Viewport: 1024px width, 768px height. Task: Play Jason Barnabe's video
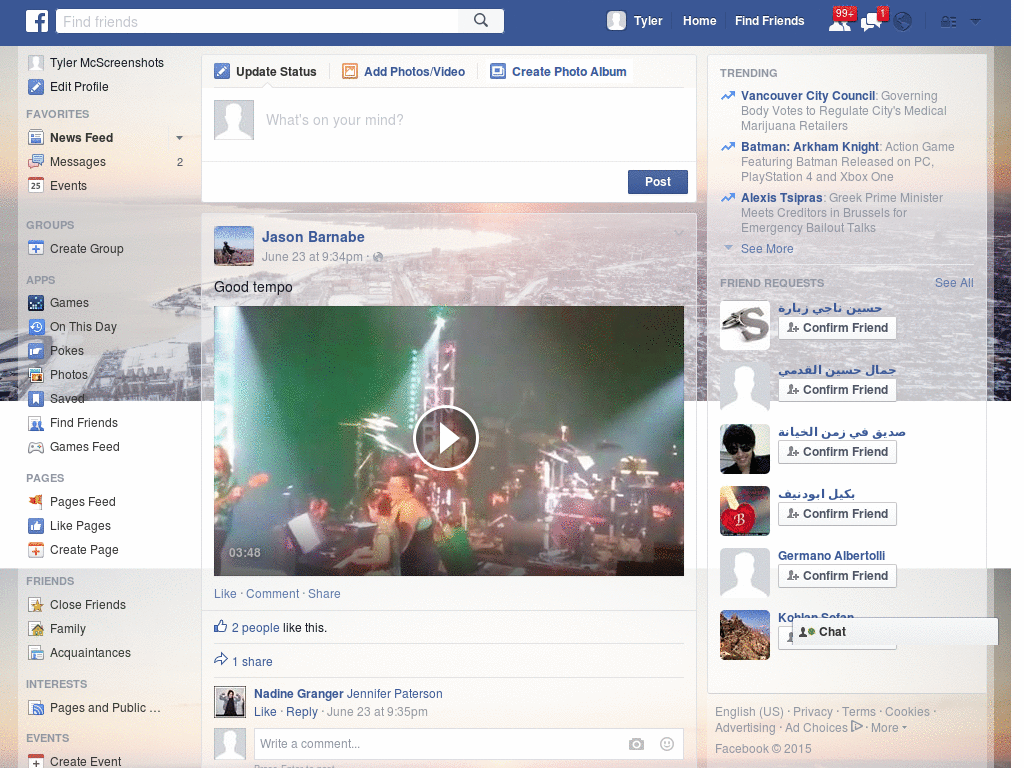(447, 438)
